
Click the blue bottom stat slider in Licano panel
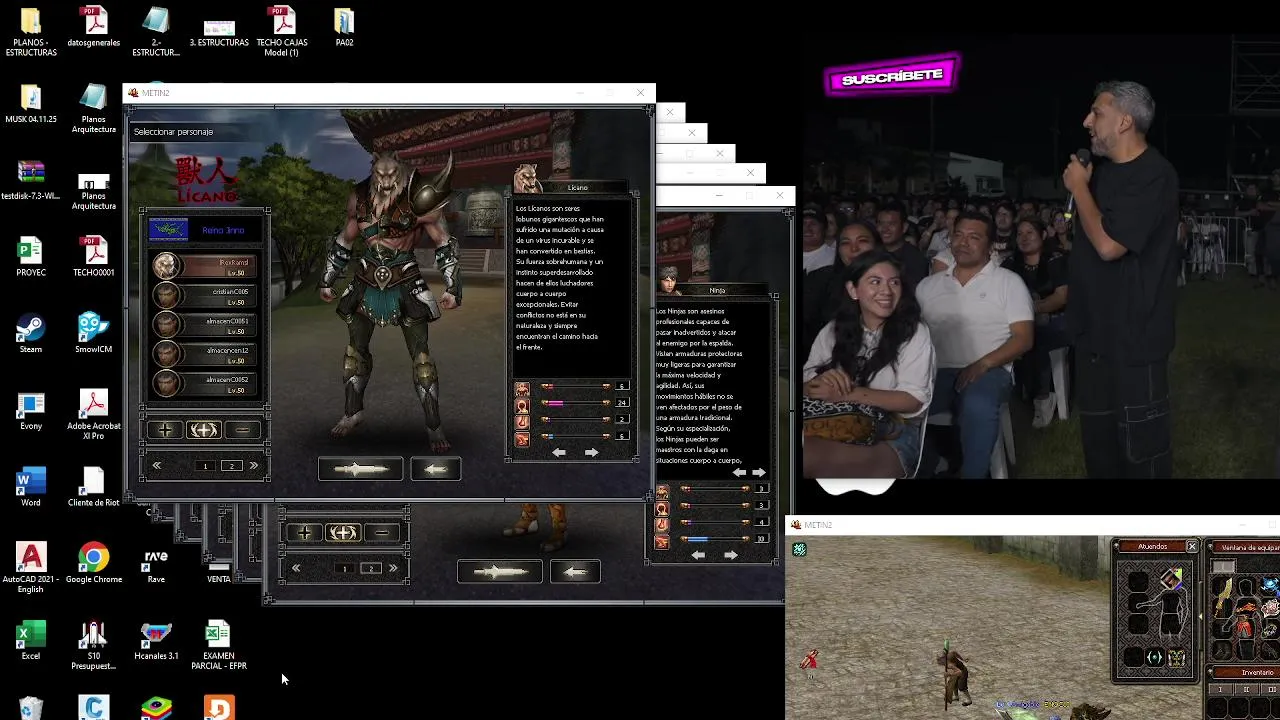(576, 436)
